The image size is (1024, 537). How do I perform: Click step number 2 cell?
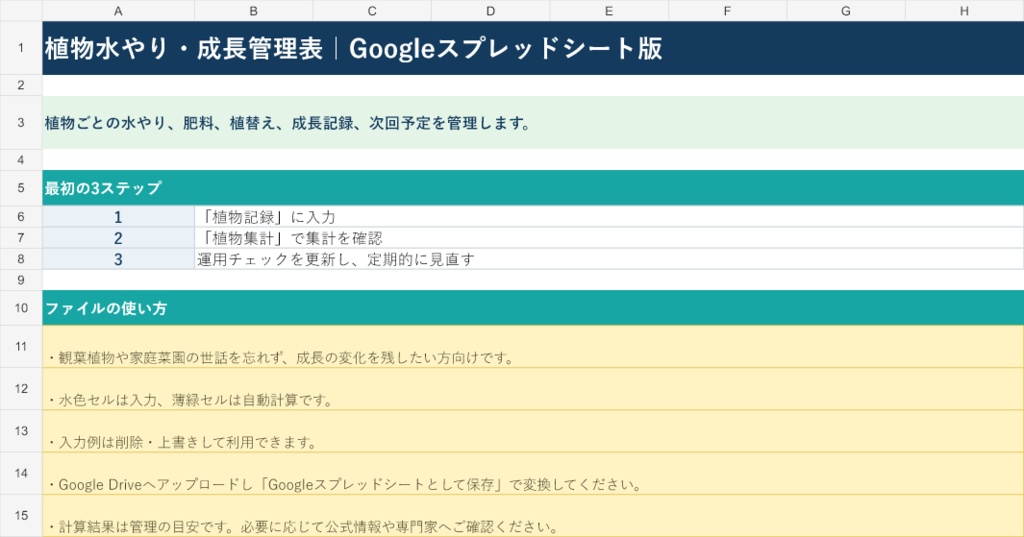pos(118,238)
